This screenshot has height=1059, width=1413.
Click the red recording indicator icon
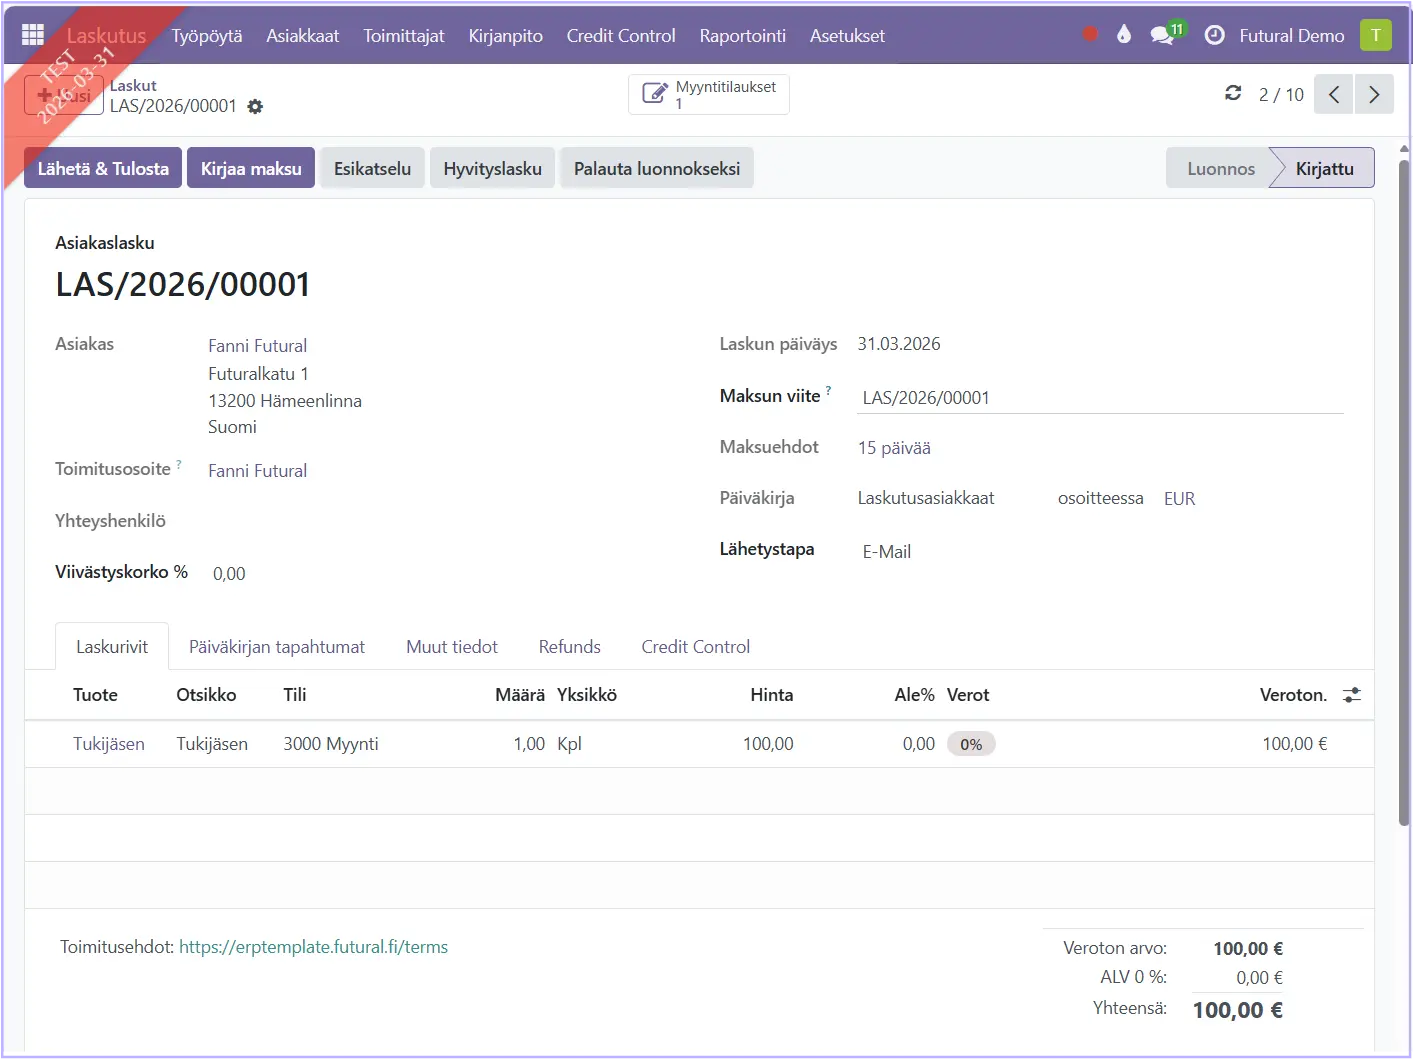[x=1090, y=35]
